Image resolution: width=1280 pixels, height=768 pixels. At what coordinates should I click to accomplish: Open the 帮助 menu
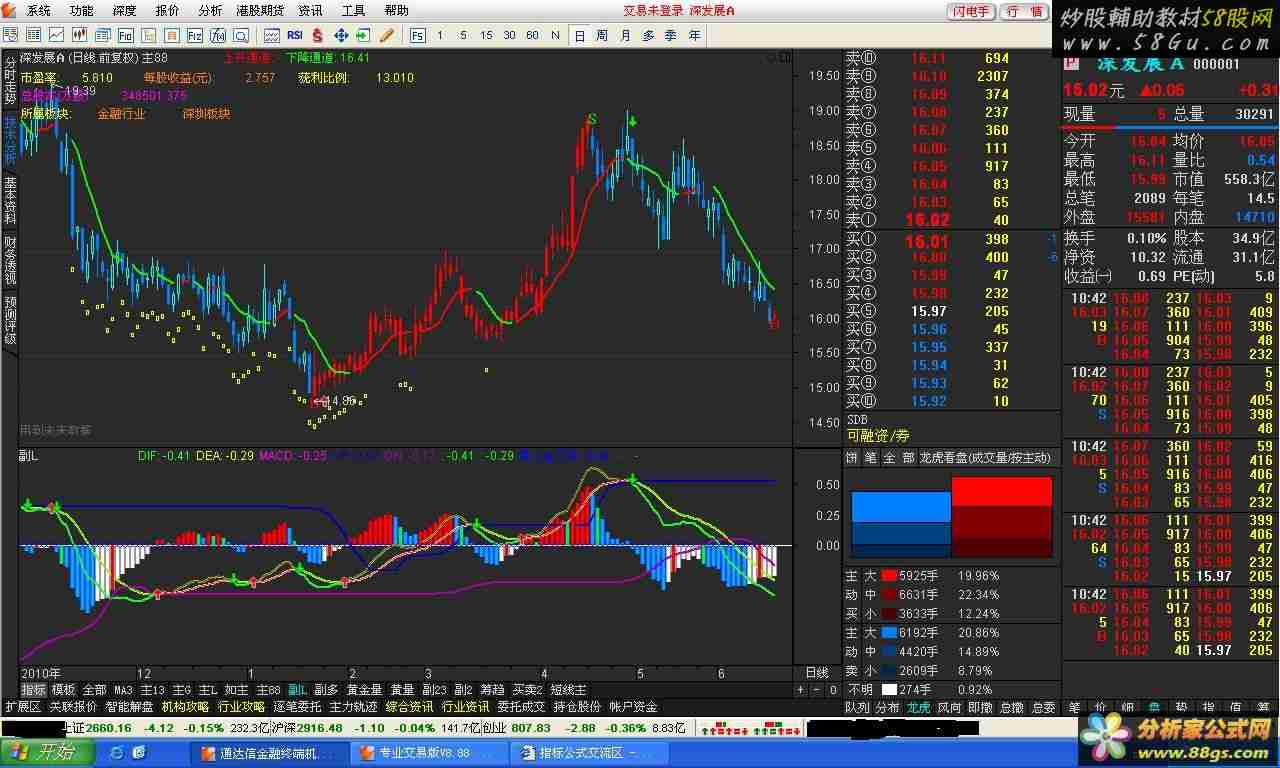pos(396,11)
